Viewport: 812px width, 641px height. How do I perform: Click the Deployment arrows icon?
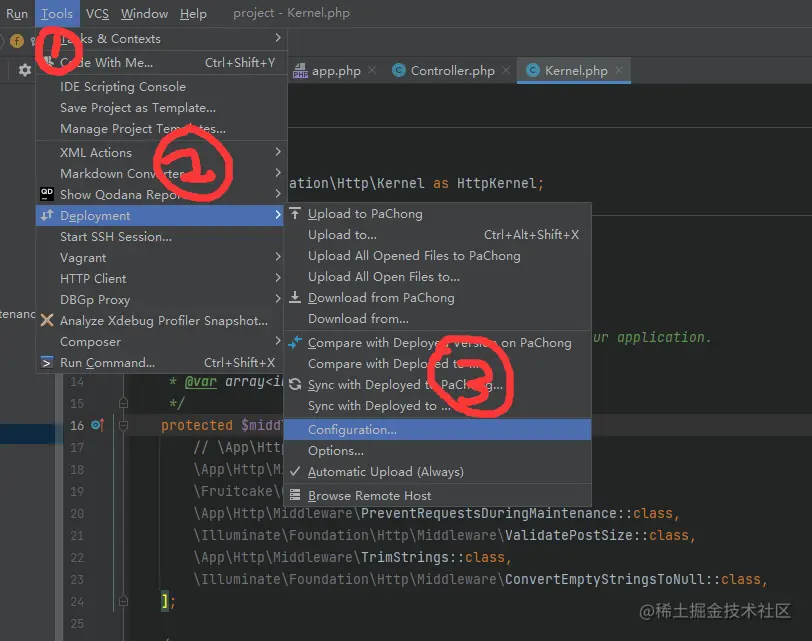click(47, 215)
